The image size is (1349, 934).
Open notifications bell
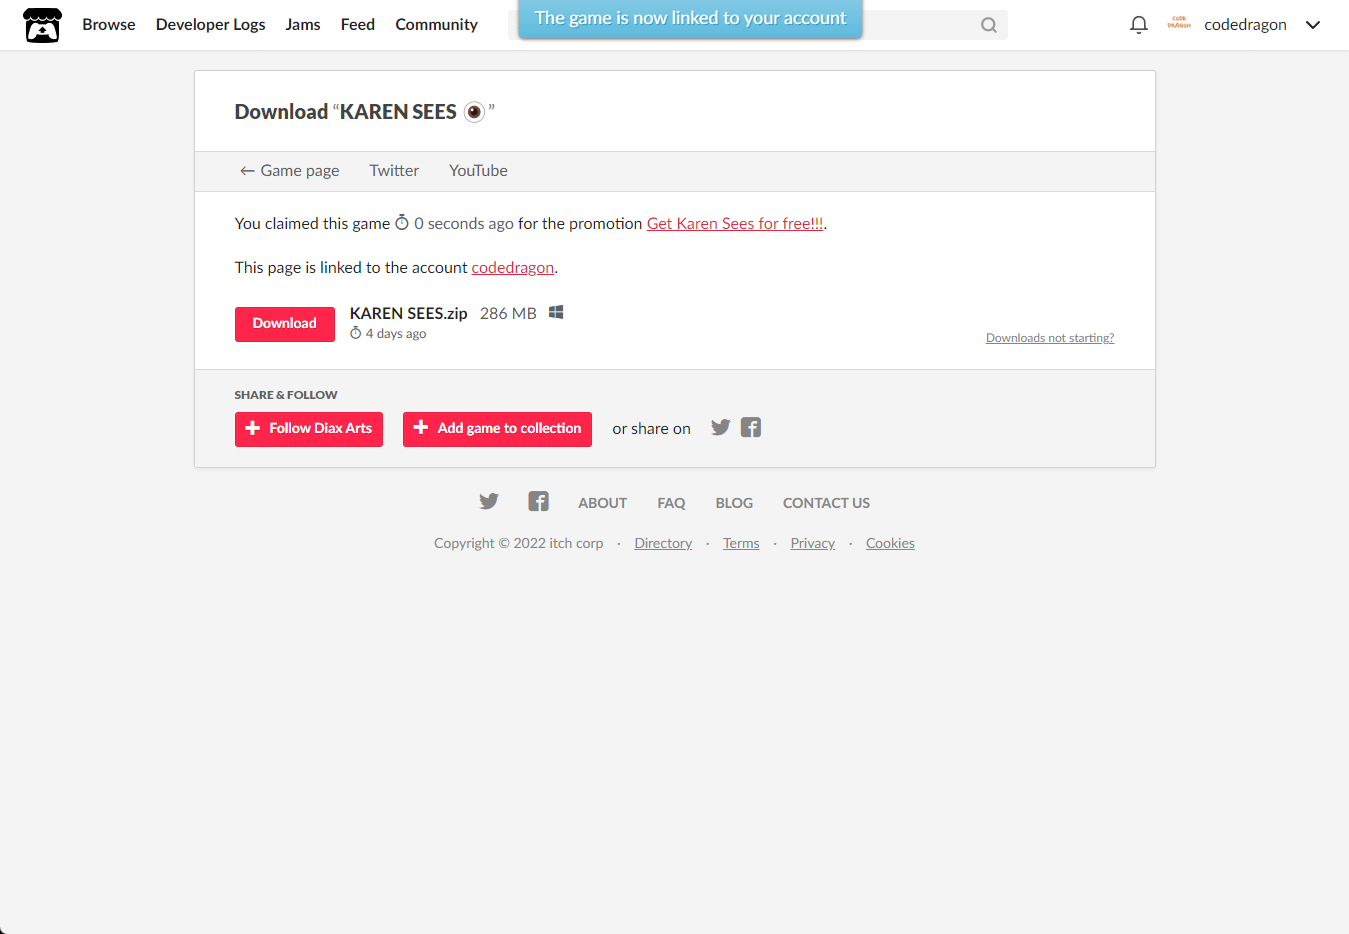pos(1138,25)
